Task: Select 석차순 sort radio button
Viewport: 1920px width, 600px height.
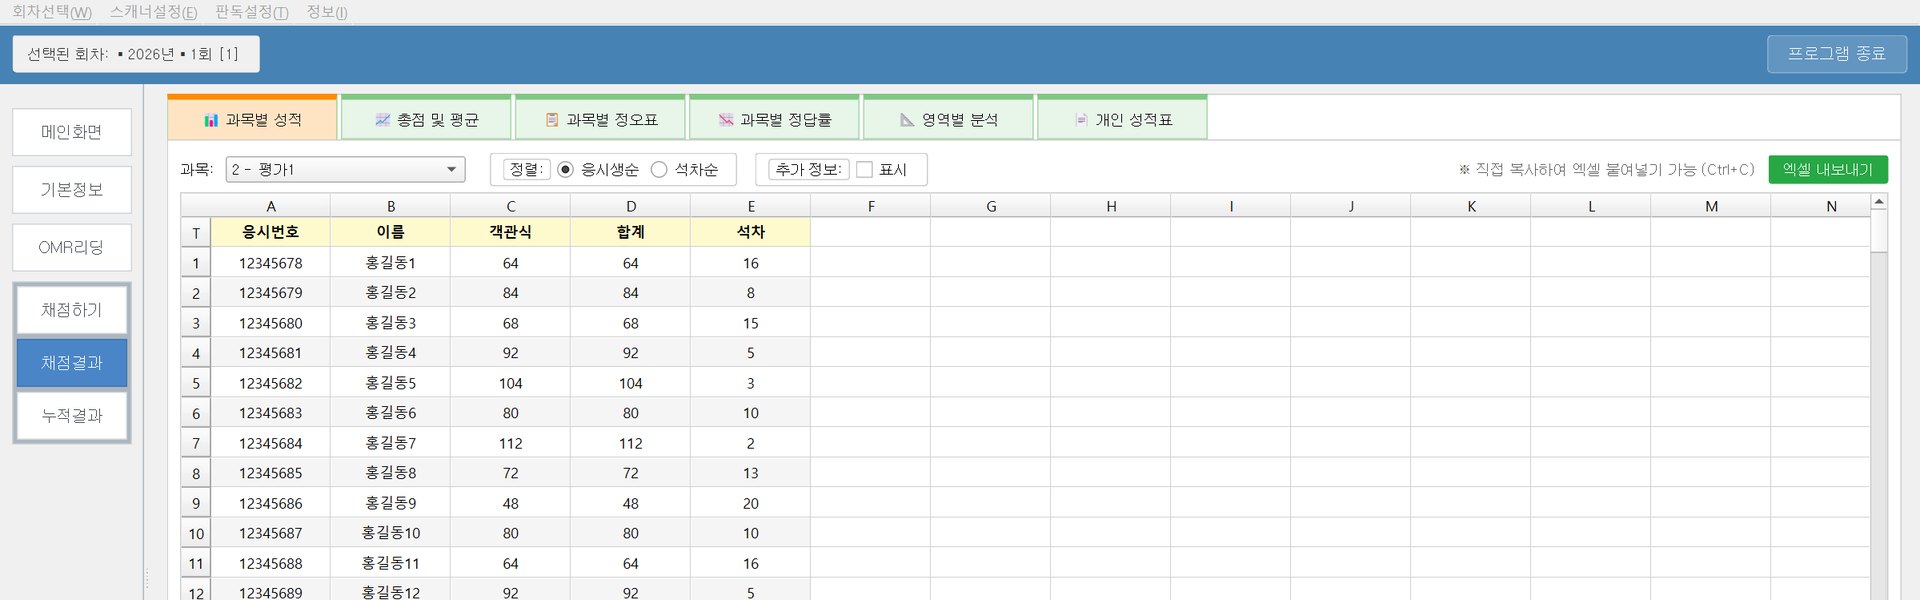Action: click(x=659, y=170)
